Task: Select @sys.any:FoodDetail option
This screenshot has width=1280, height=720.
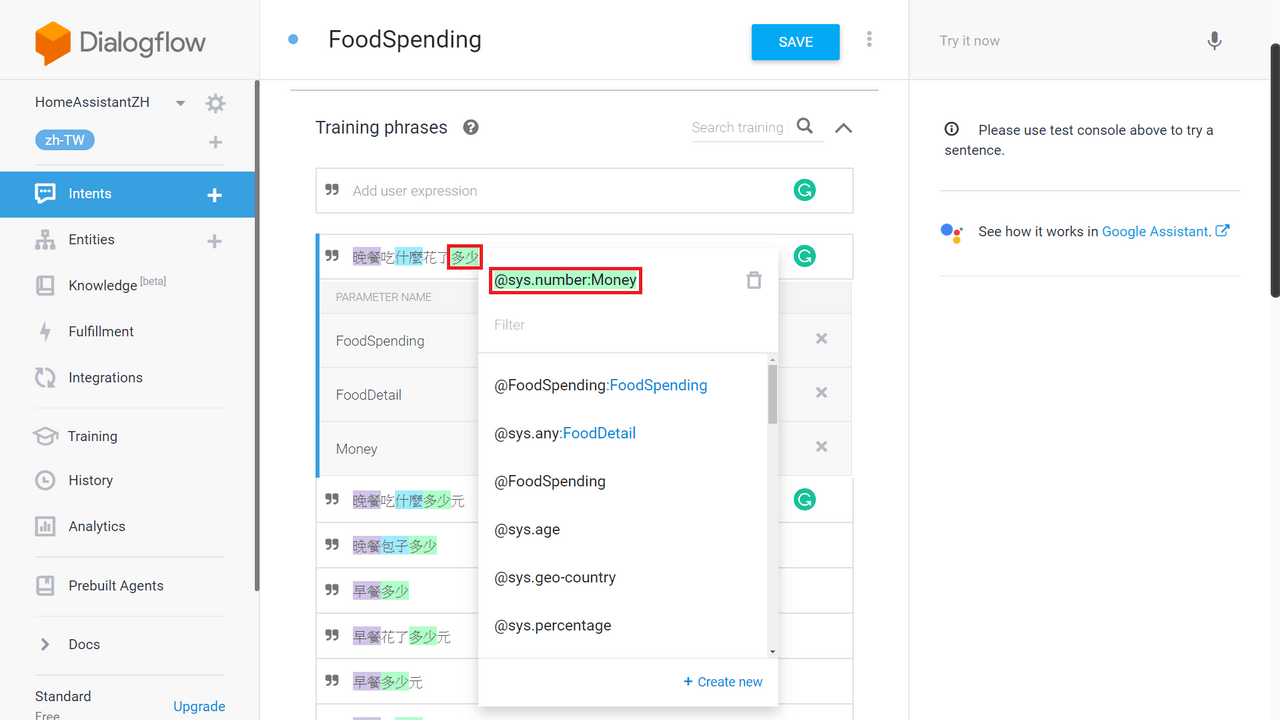Action: (565, 433)
